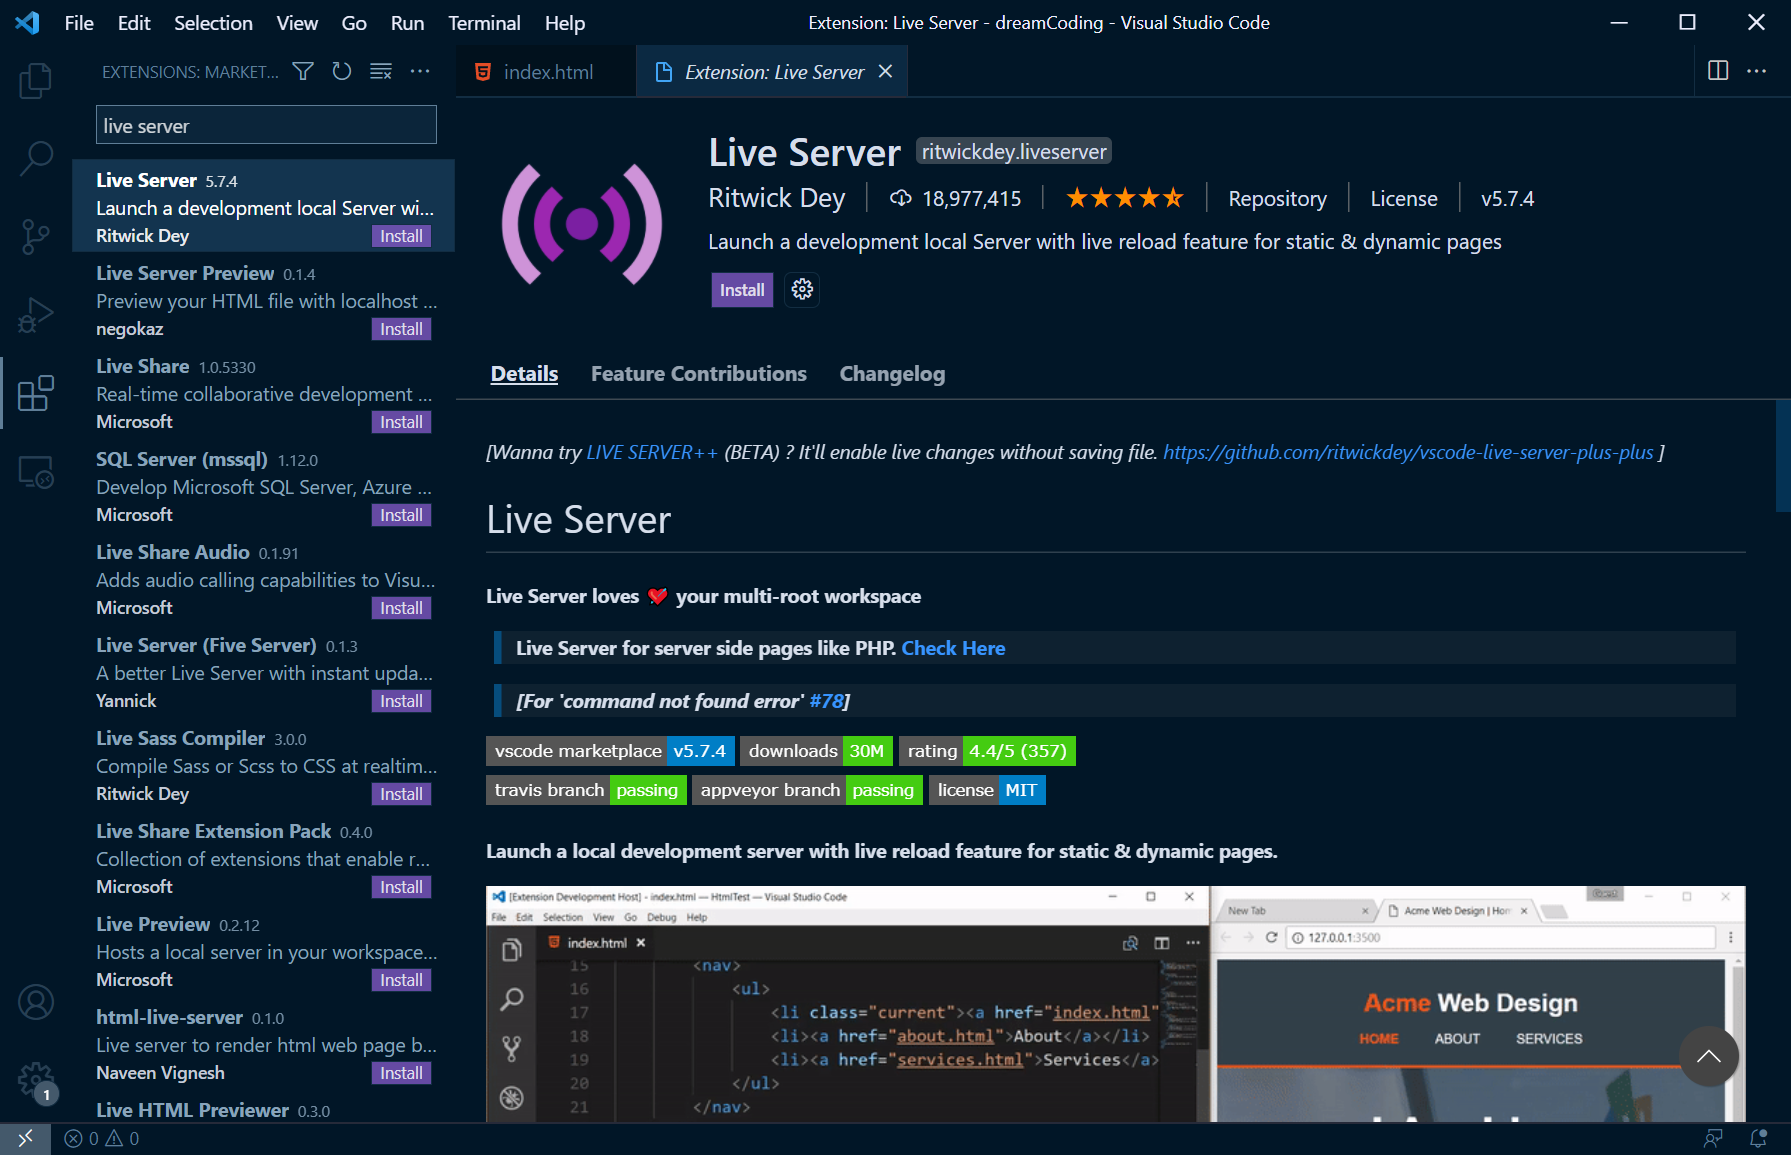Click the Ritwick Dey publisher name
The image size is (1791, 1155).
(x=776, y=198)
